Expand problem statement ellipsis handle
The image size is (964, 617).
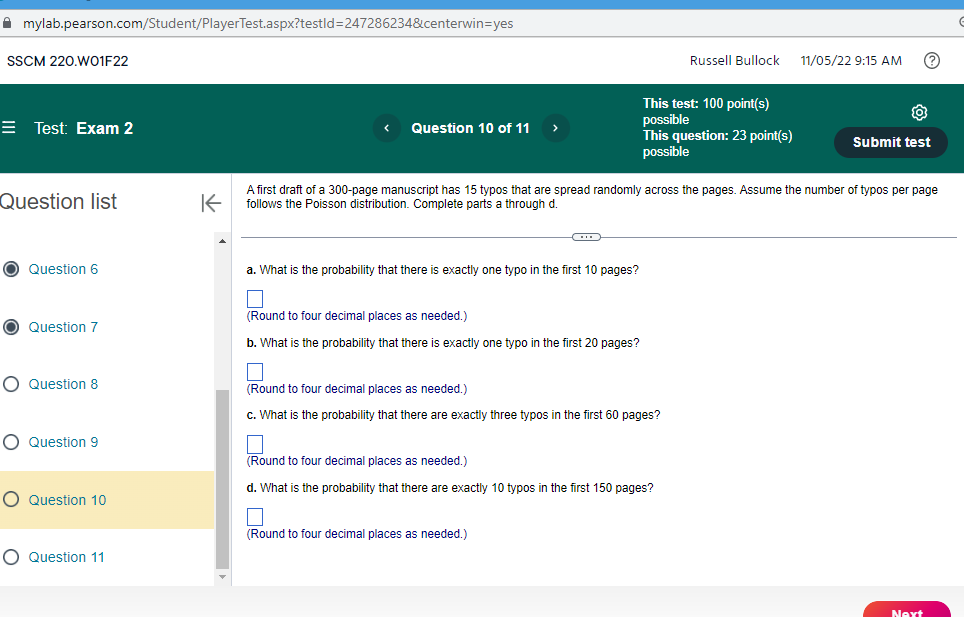click(x=586, y=237)
